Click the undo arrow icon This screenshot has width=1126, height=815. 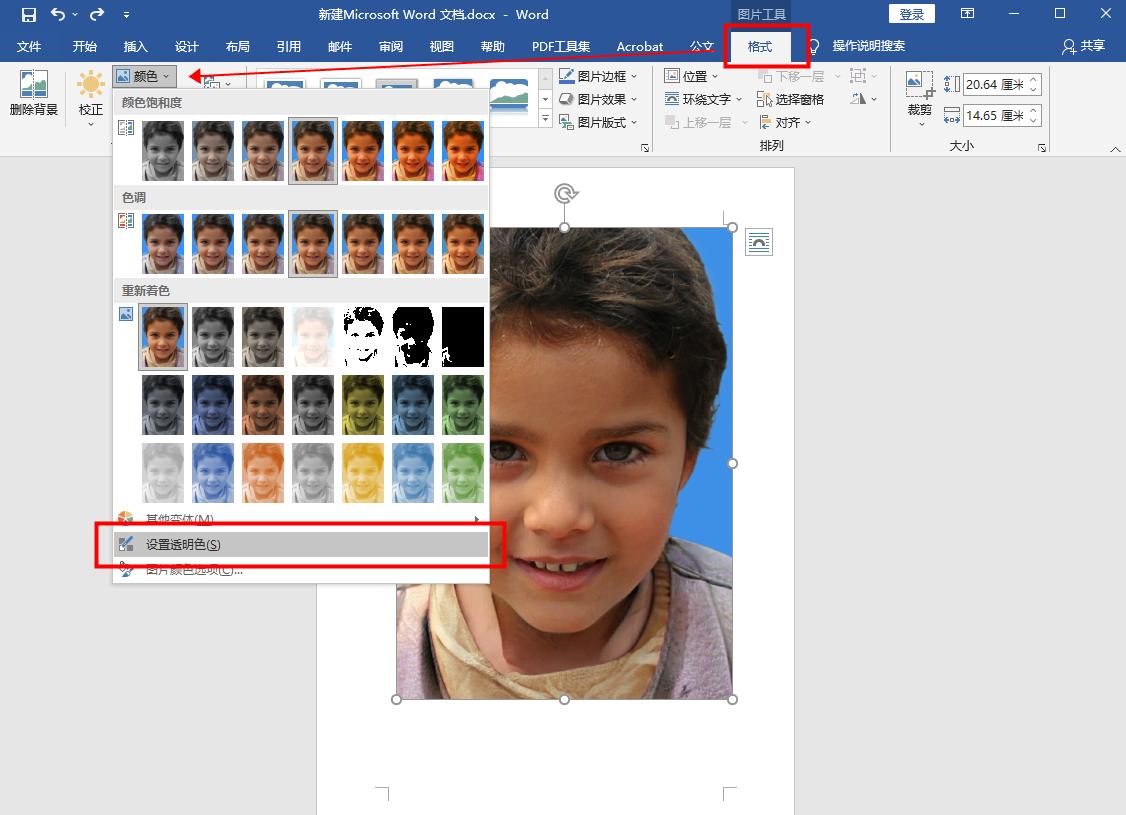click(58, 15)
